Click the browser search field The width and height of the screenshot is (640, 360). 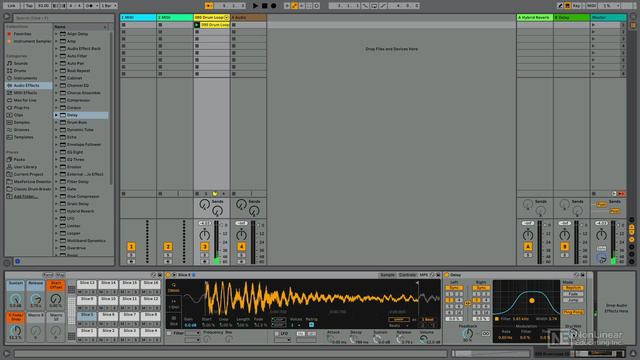(x=63, y=18)
